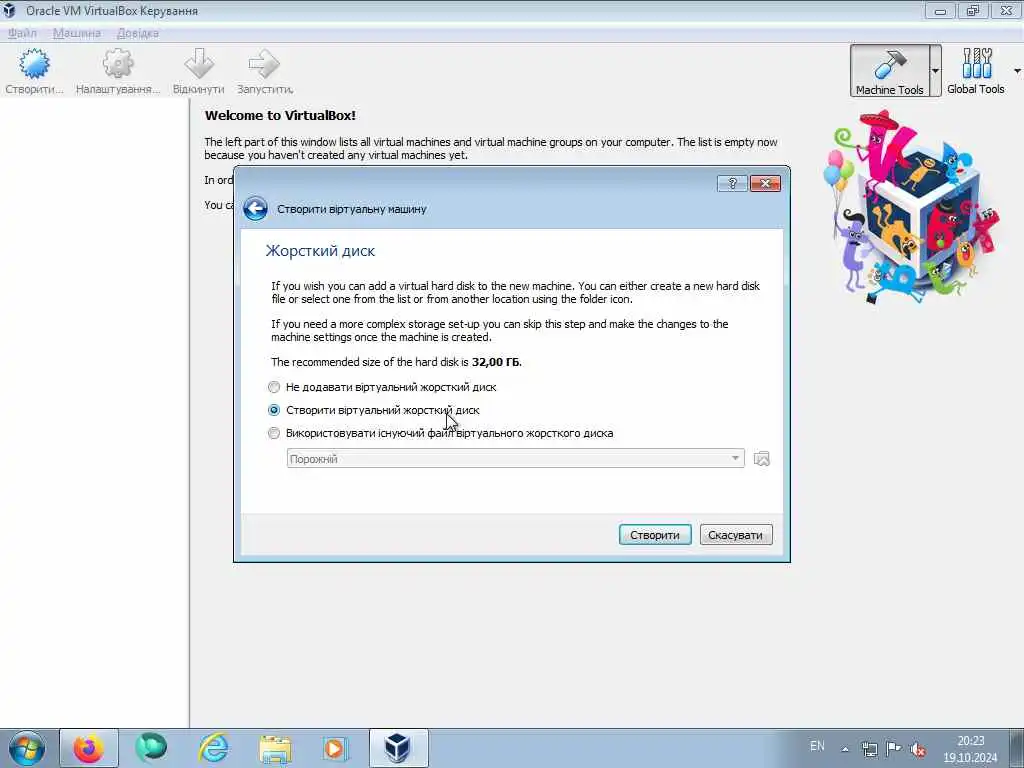
Task: Open the Довідка menu
Action: click(x=137, y=33)
